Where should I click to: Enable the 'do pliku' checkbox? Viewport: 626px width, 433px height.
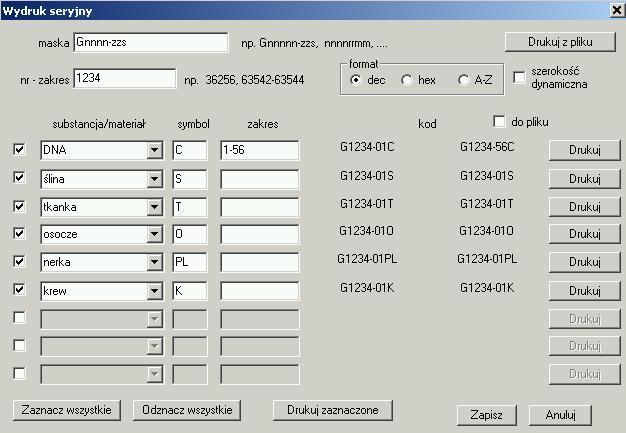click(x=499, y=121)
